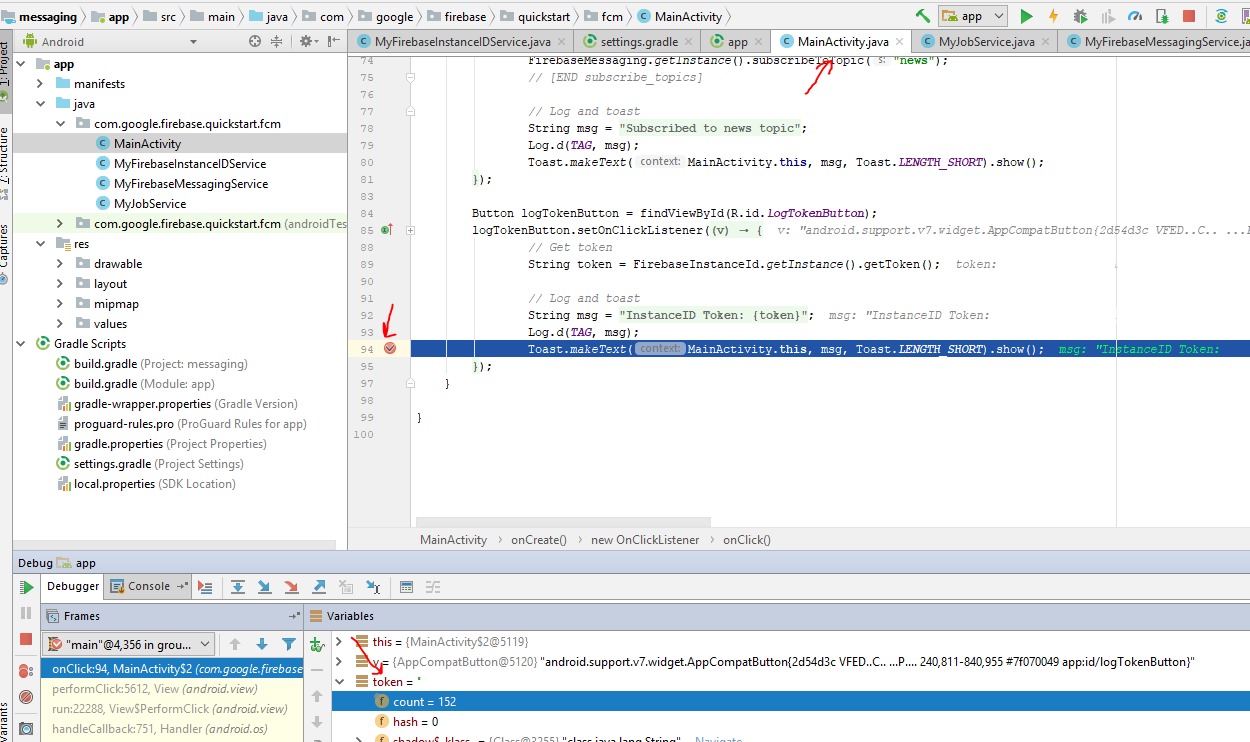Open the Android Profiler gauge icon
Screen dimensions: 1250x742
click(1134, 16)
